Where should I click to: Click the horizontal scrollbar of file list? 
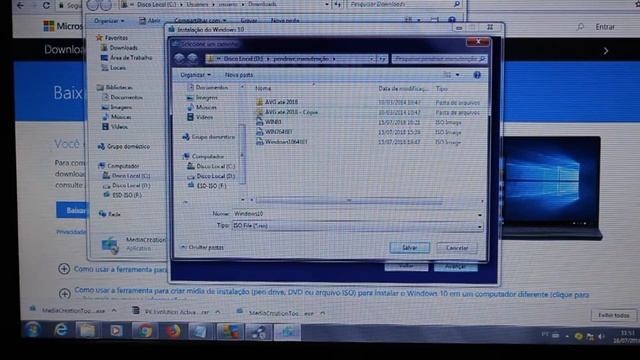(x=349, y=200)
